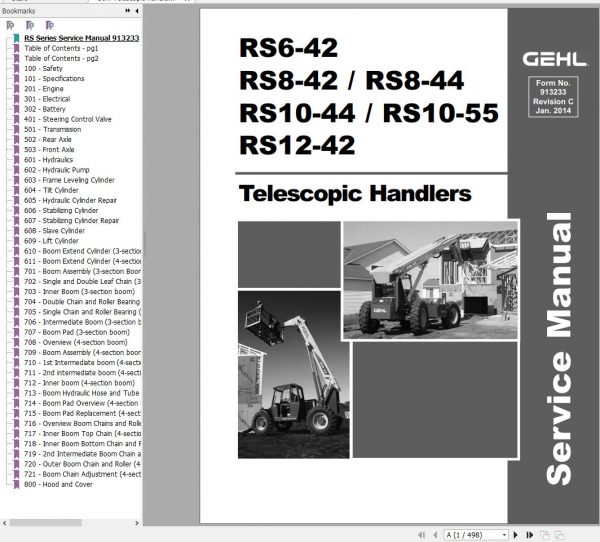Open 610 - Boom Extend Cylinder (3-section) bookmark
This screenshot has width=600, height=542.
point(82,251)
